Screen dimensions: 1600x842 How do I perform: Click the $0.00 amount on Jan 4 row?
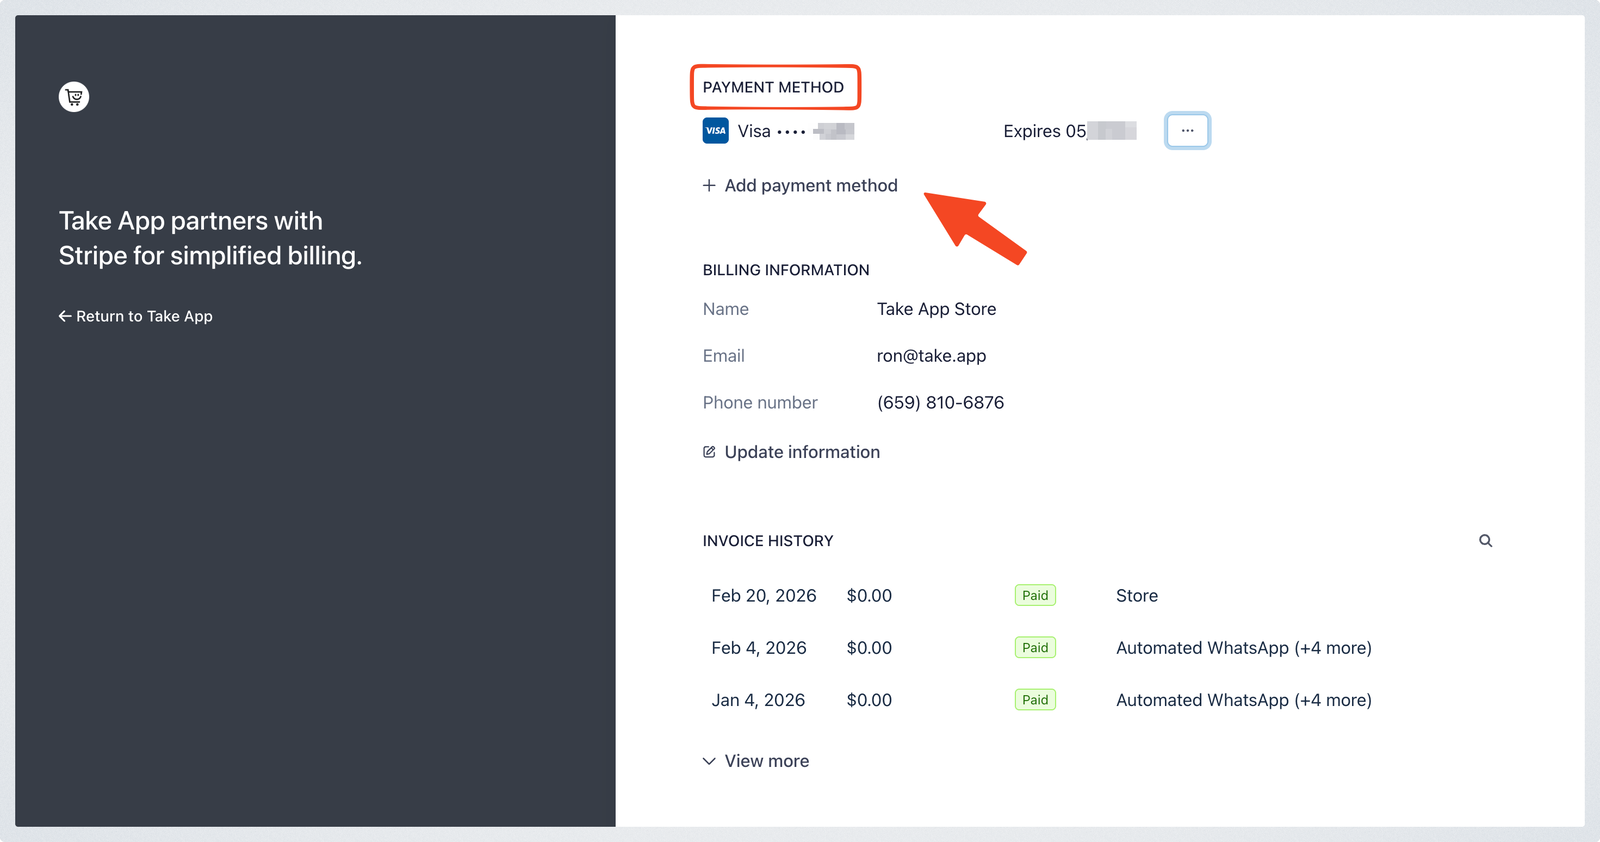(x=869, y=700)
